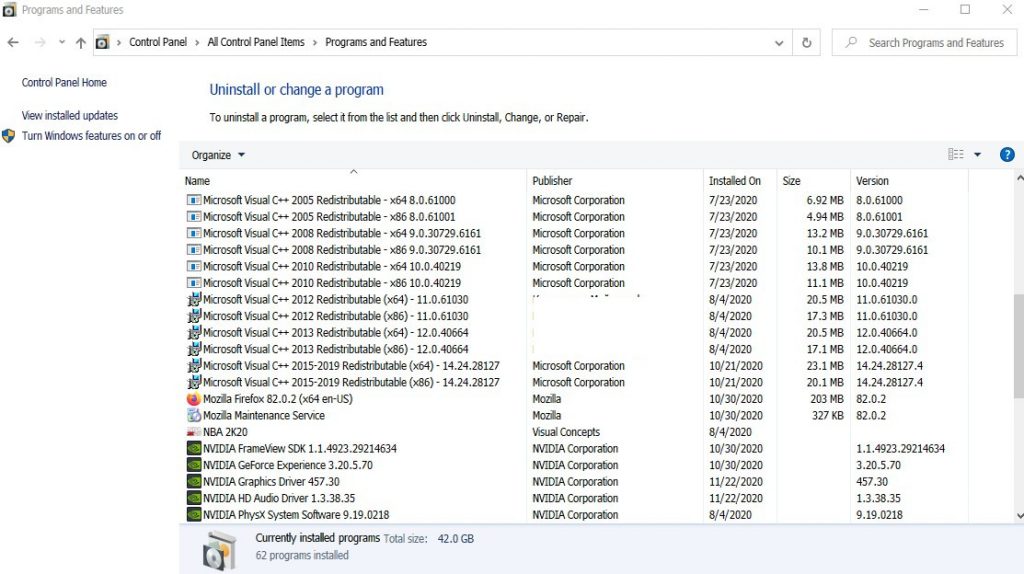Click the change view icon
Viewport: 1024px width, 574px height.
(955, 154)
